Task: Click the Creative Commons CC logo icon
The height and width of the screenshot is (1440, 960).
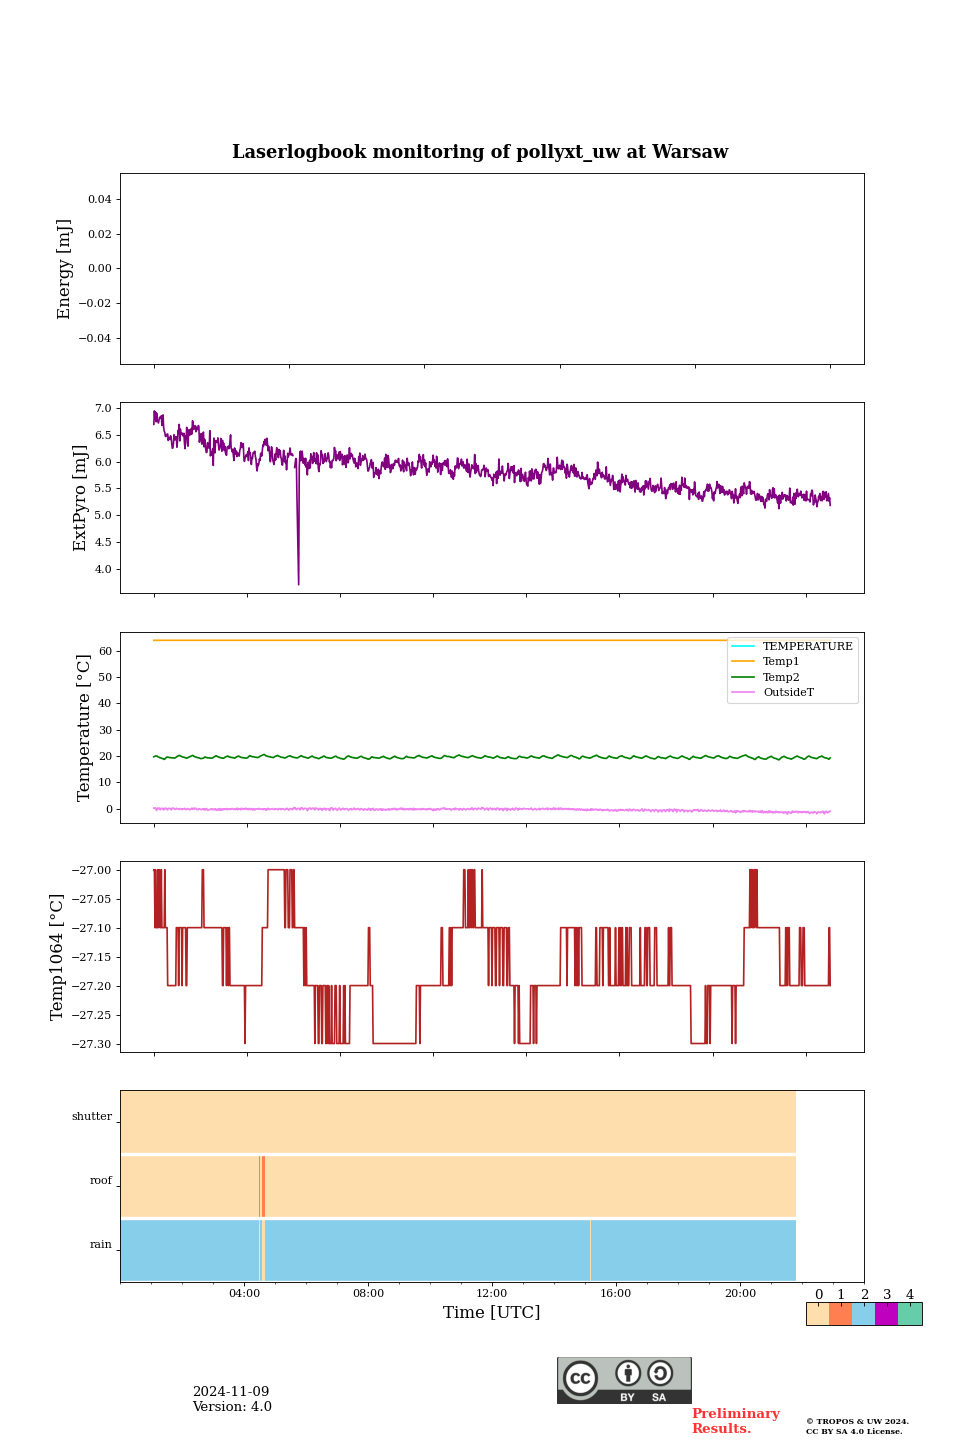Action: [580, 1378]
